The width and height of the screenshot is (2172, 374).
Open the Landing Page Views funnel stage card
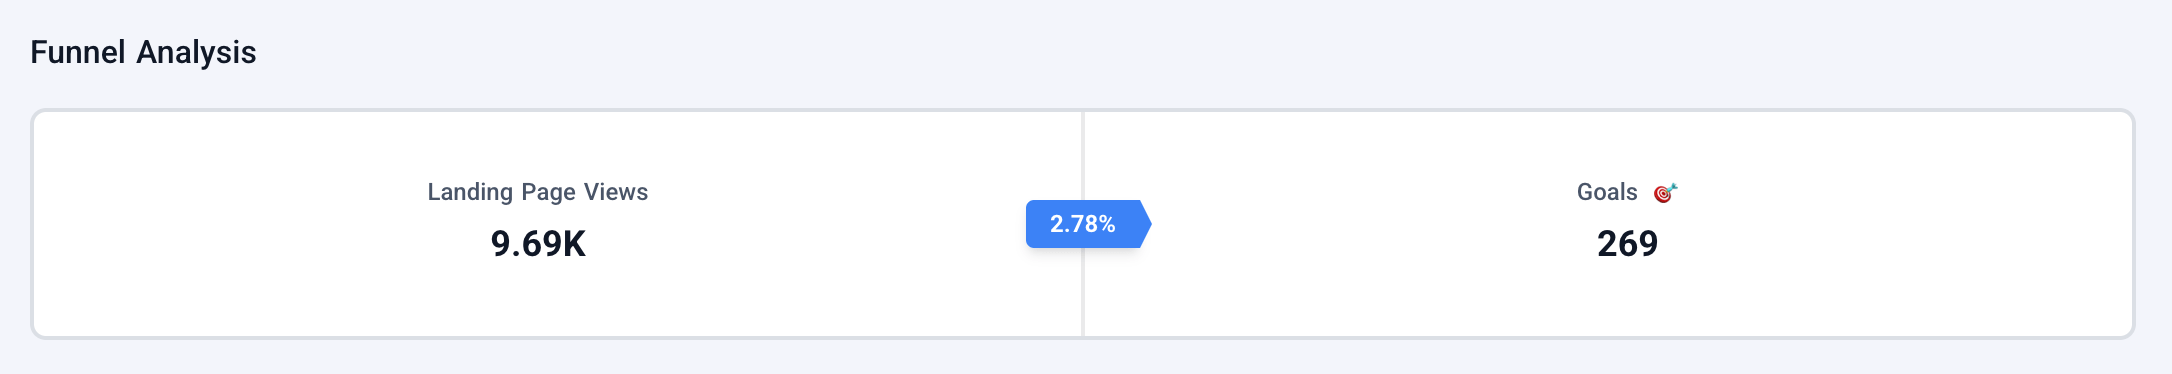tap(558, 224)
